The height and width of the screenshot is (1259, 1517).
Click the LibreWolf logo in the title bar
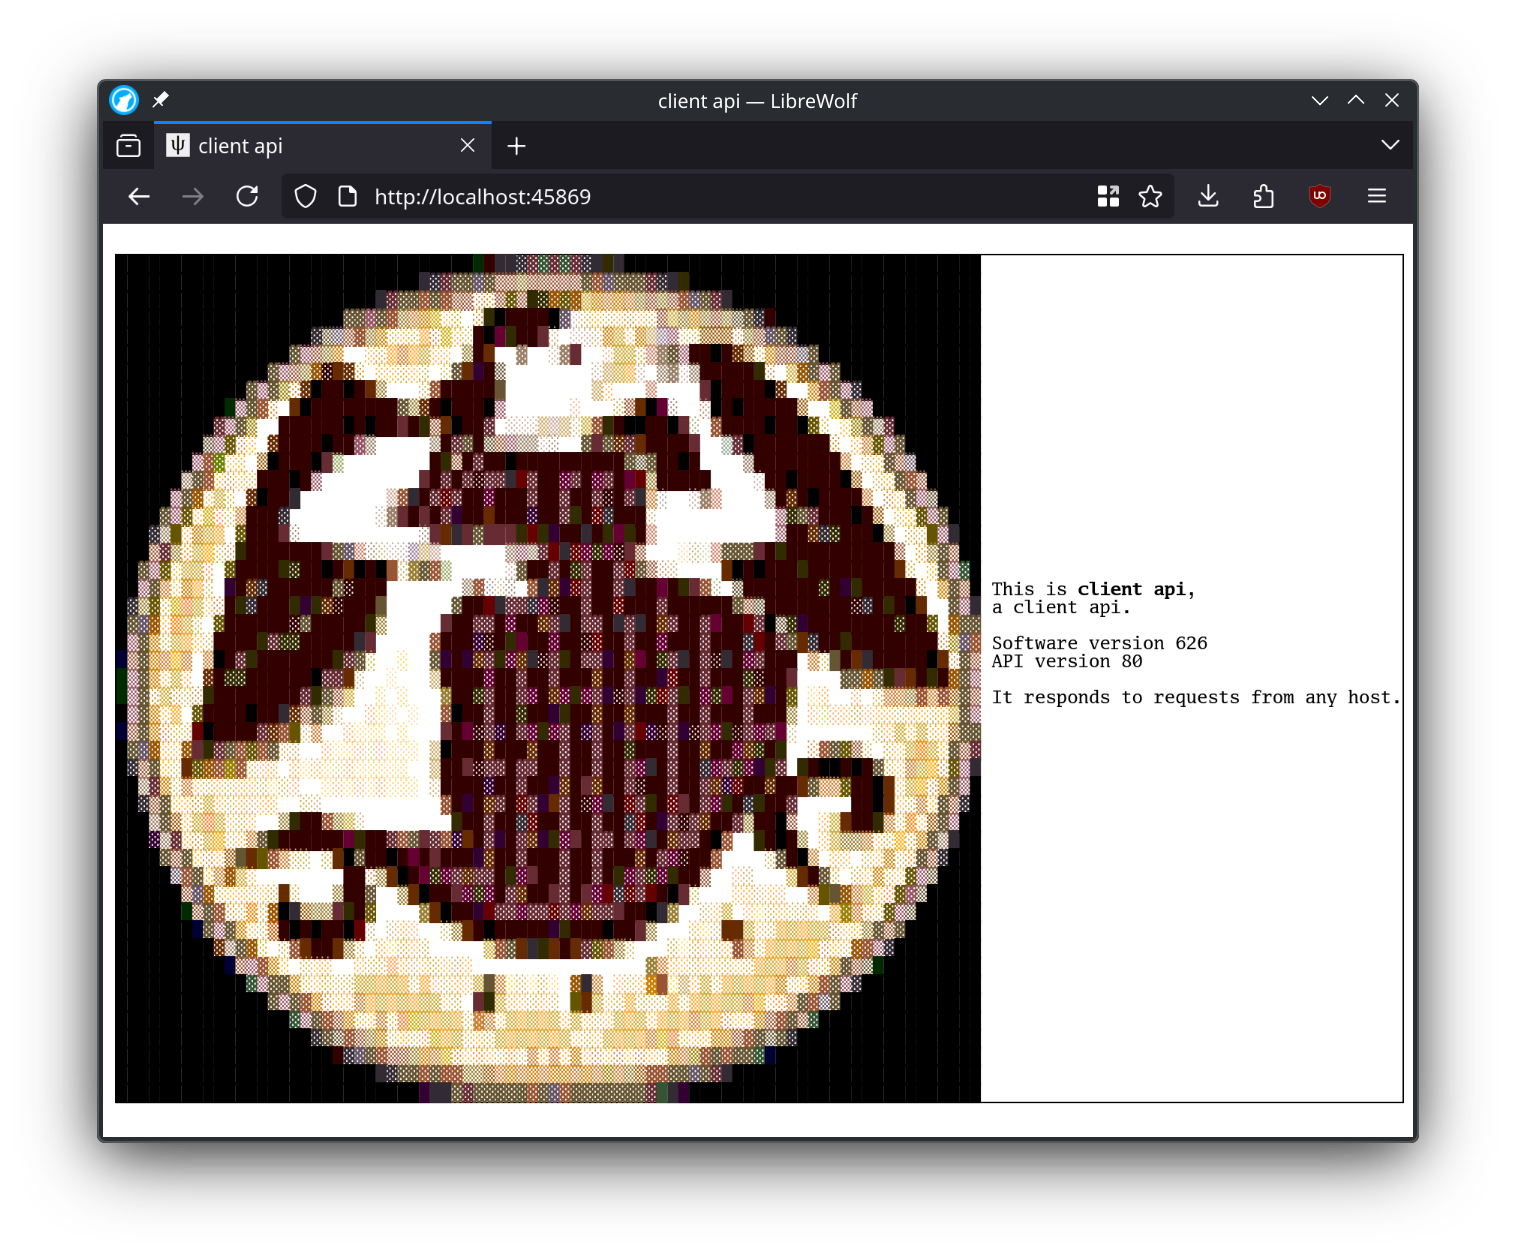(122, 100)
